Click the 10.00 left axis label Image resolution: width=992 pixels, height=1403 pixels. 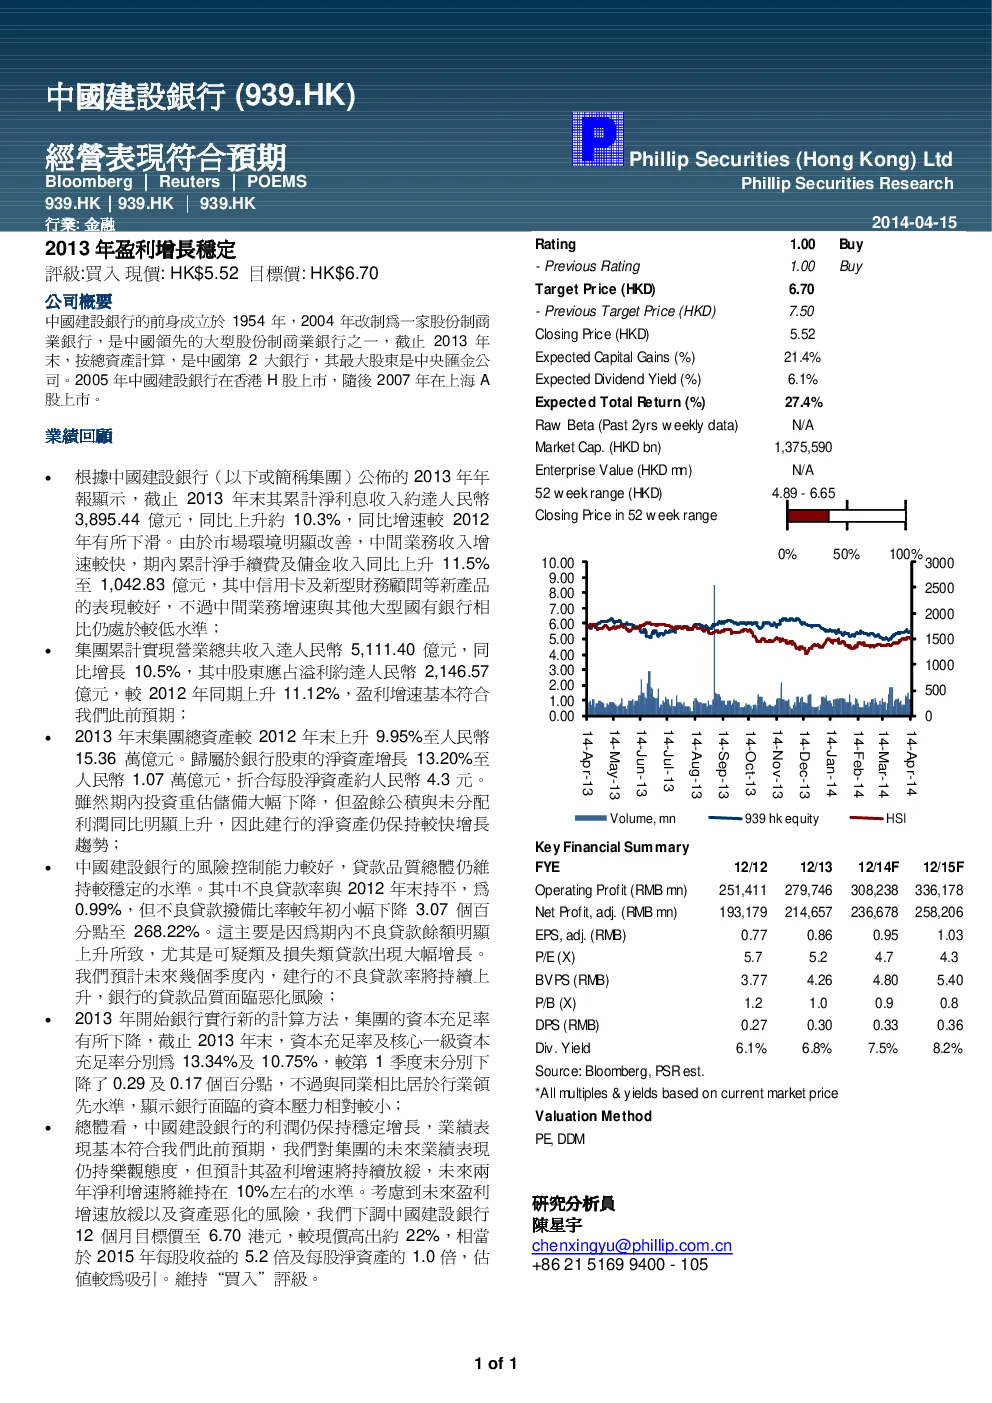(x=558, y=563)
